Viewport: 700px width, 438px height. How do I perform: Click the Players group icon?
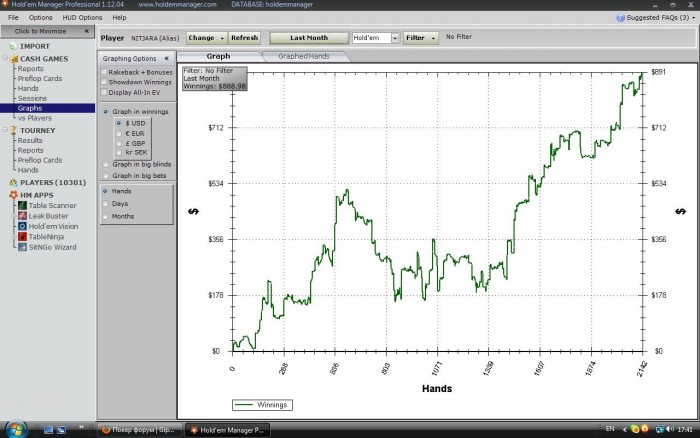tap(13, 183)
